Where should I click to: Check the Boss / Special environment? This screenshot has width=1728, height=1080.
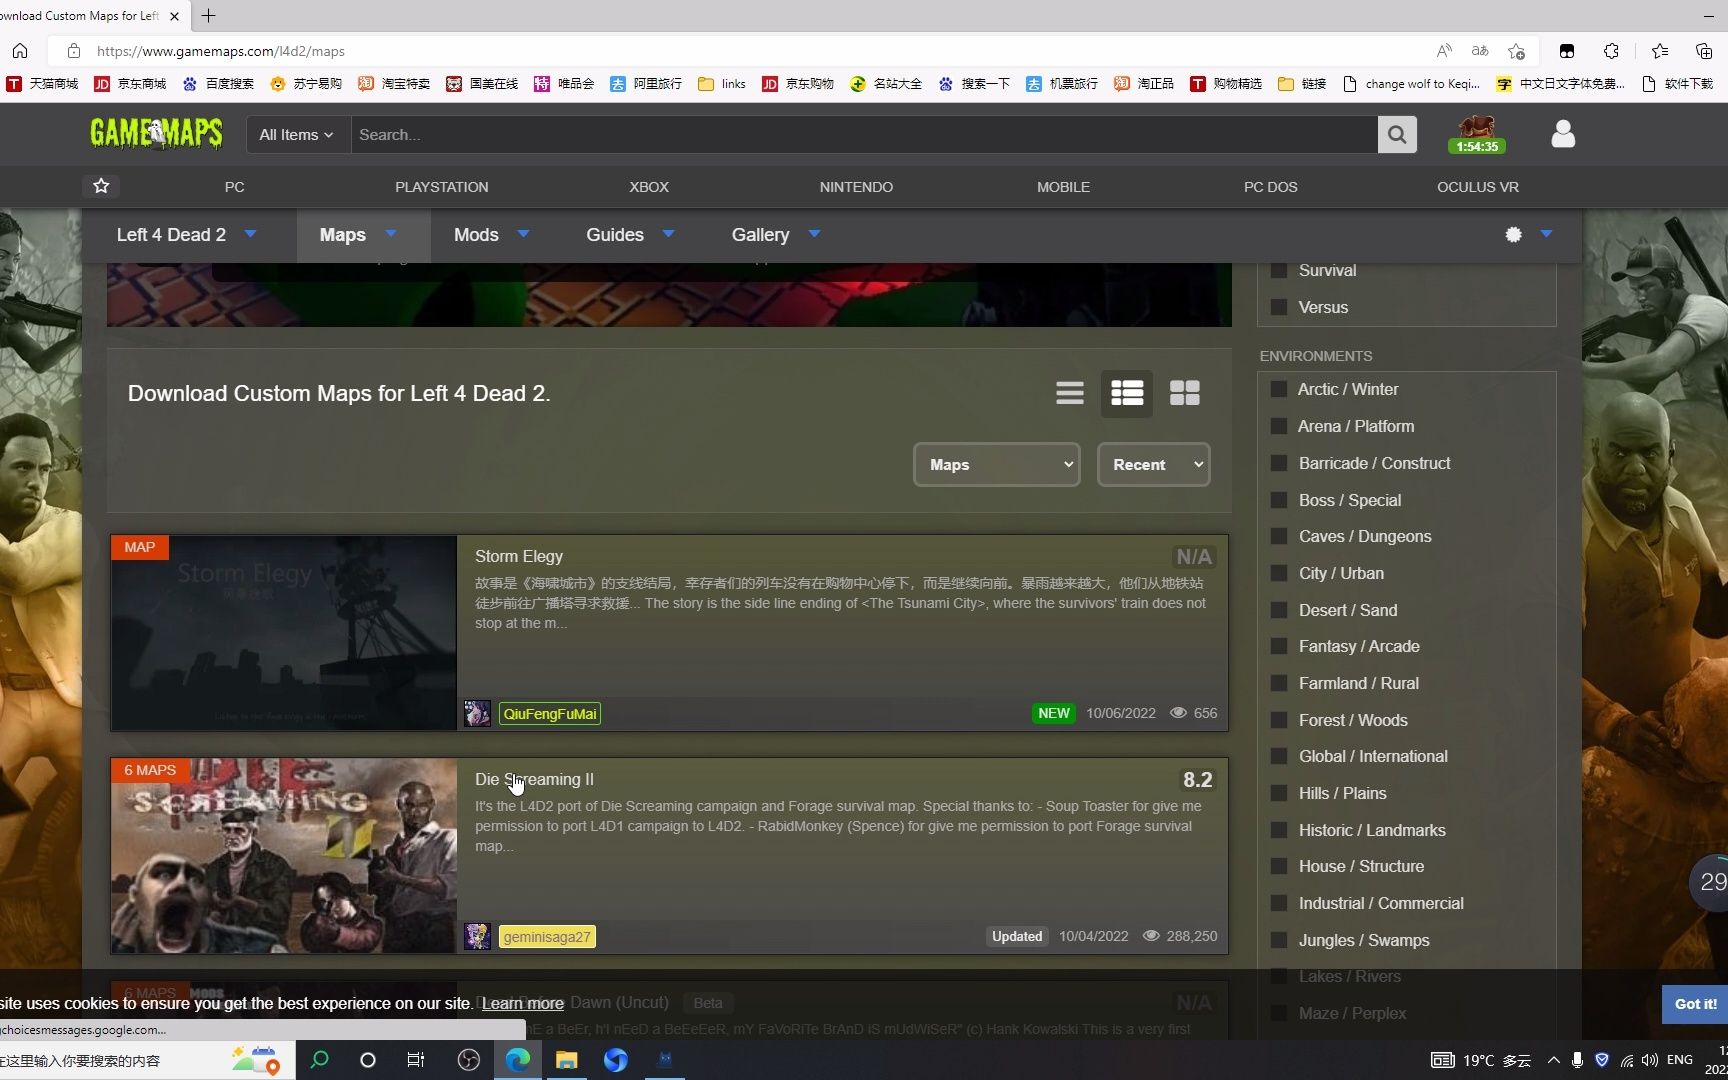pos(1278,500)
